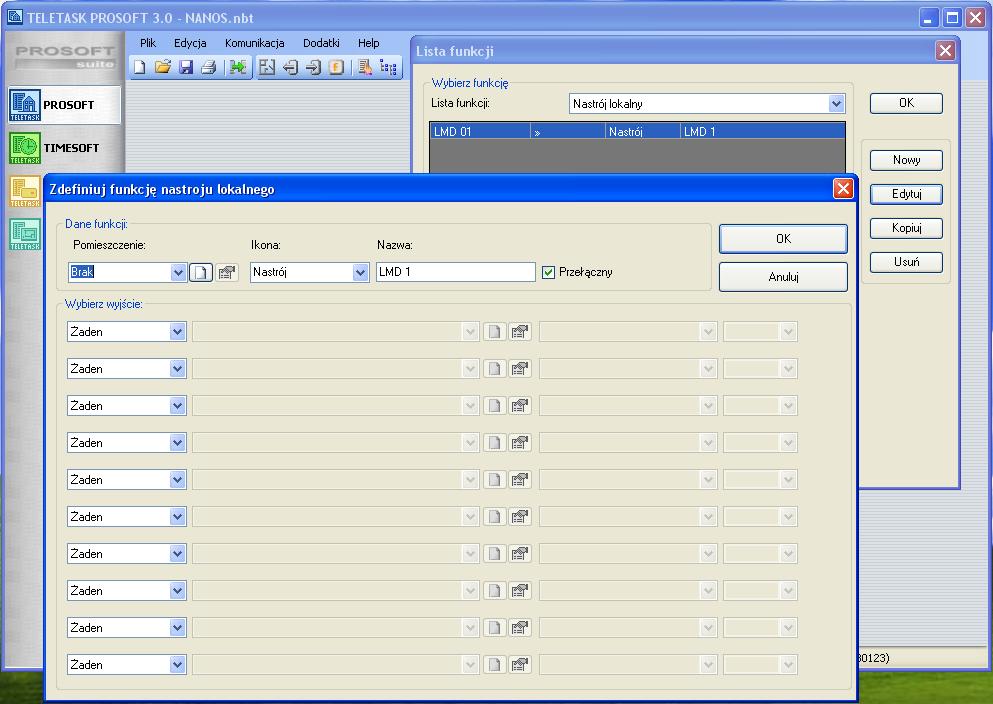Select LMD 01 row in function list
The image size is (993, 704).
pos(637,131)
